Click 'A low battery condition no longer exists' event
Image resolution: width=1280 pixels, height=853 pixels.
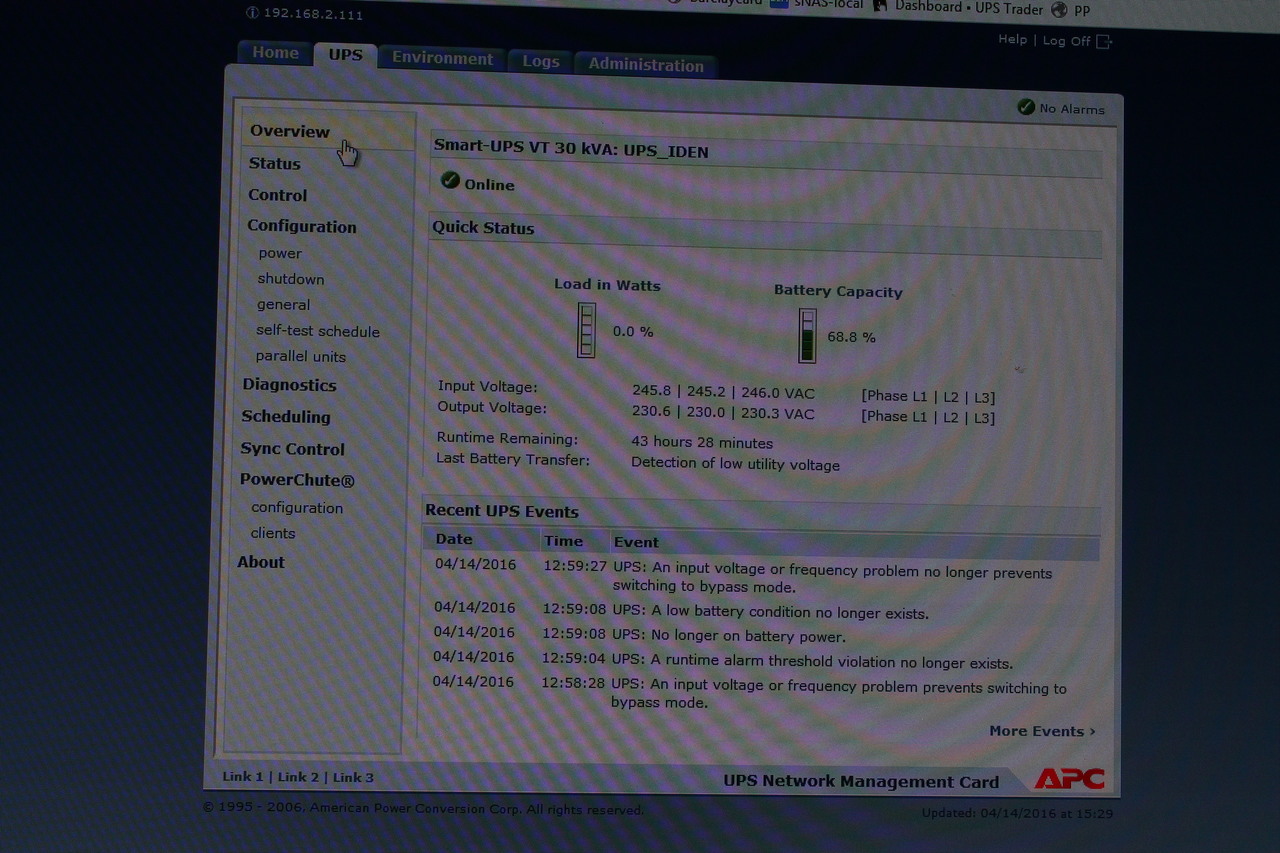click(770, 613)
